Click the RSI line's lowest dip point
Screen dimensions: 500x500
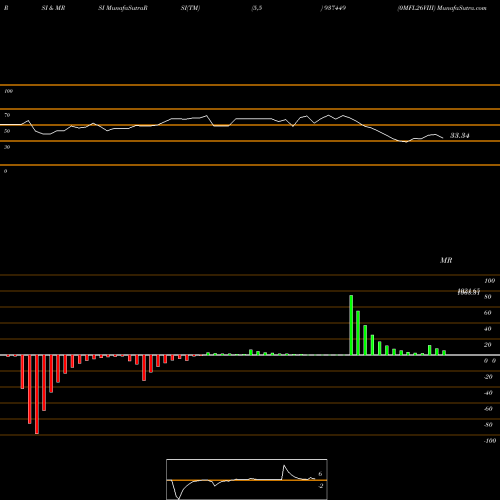tap(406, 142)
